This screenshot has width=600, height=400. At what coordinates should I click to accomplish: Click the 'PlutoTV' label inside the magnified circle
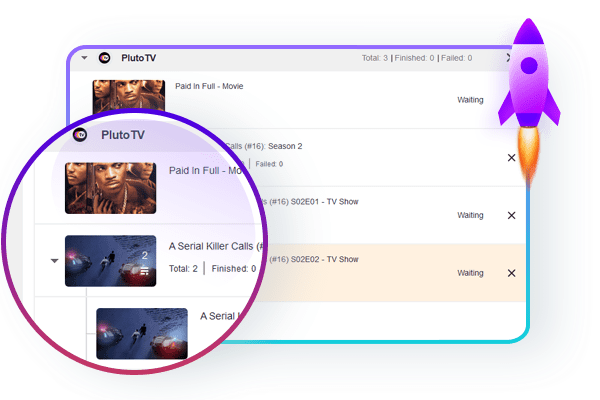(123, 135)
